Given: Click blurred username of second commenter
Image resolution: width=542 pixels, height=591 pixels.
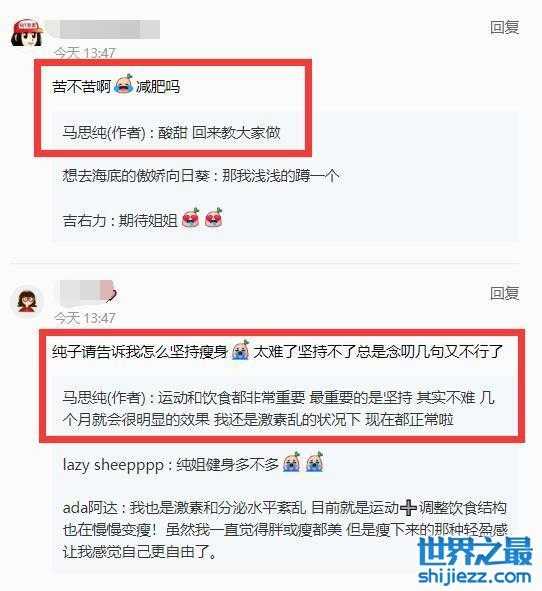Looking at the screenshot, I should pos(87,292).
